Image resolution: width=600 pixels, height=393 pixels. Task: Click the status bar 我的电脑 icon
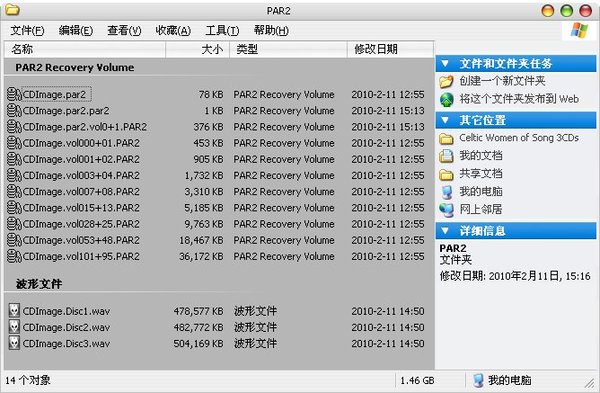click(478, 380)
